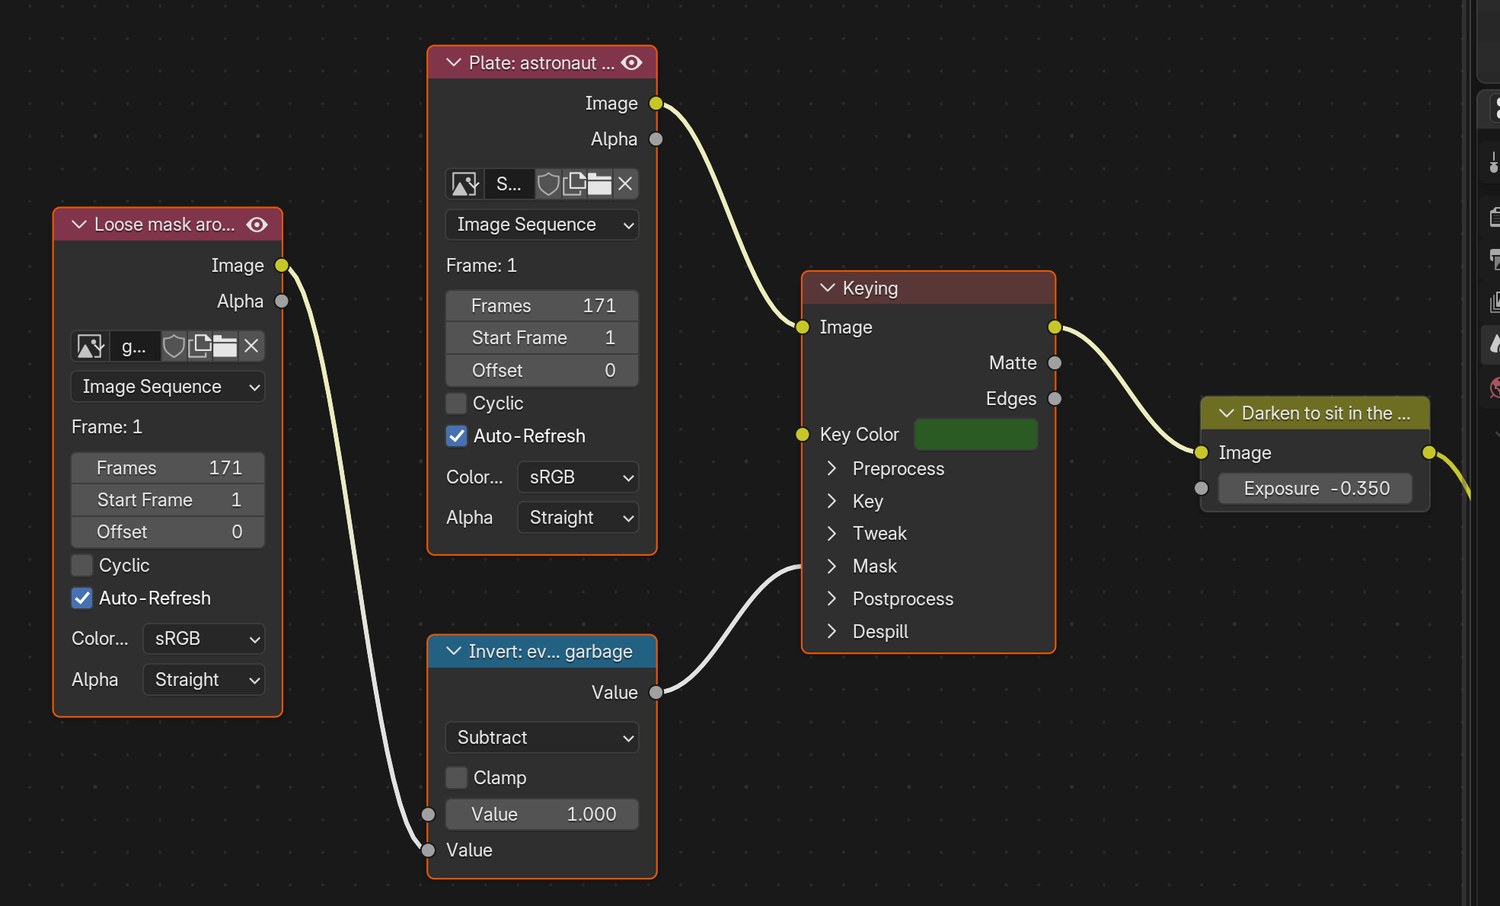Toggle preview eye on Loose mask node
Image resolution: width=1500 pixels, height=906 pixels.
(257, 225)
